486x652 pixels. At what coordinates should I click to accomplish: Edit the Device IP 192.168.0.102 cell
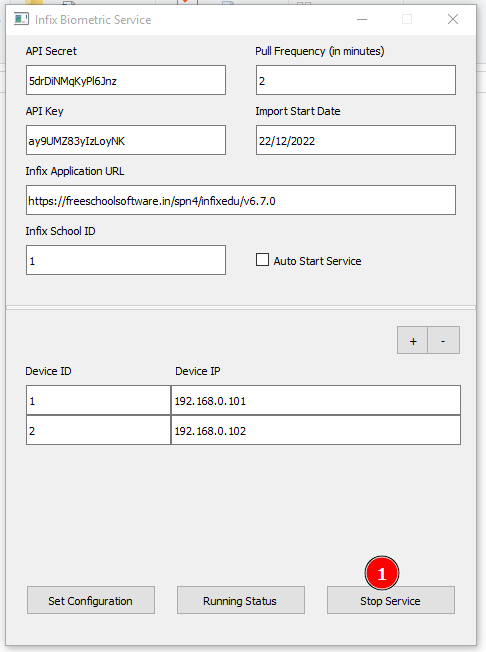click(x=316, y=430)
